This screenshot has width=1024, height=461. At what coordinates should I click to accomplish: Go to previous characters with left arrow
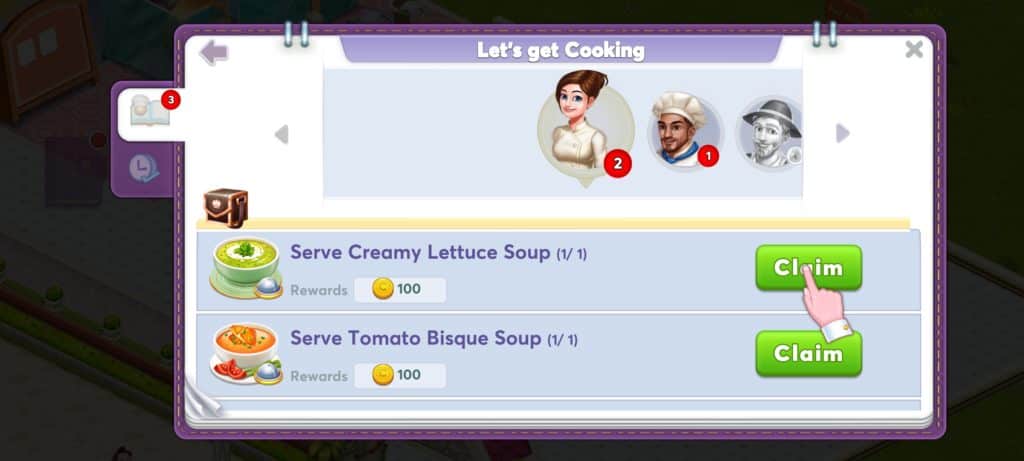coord(281,135)
